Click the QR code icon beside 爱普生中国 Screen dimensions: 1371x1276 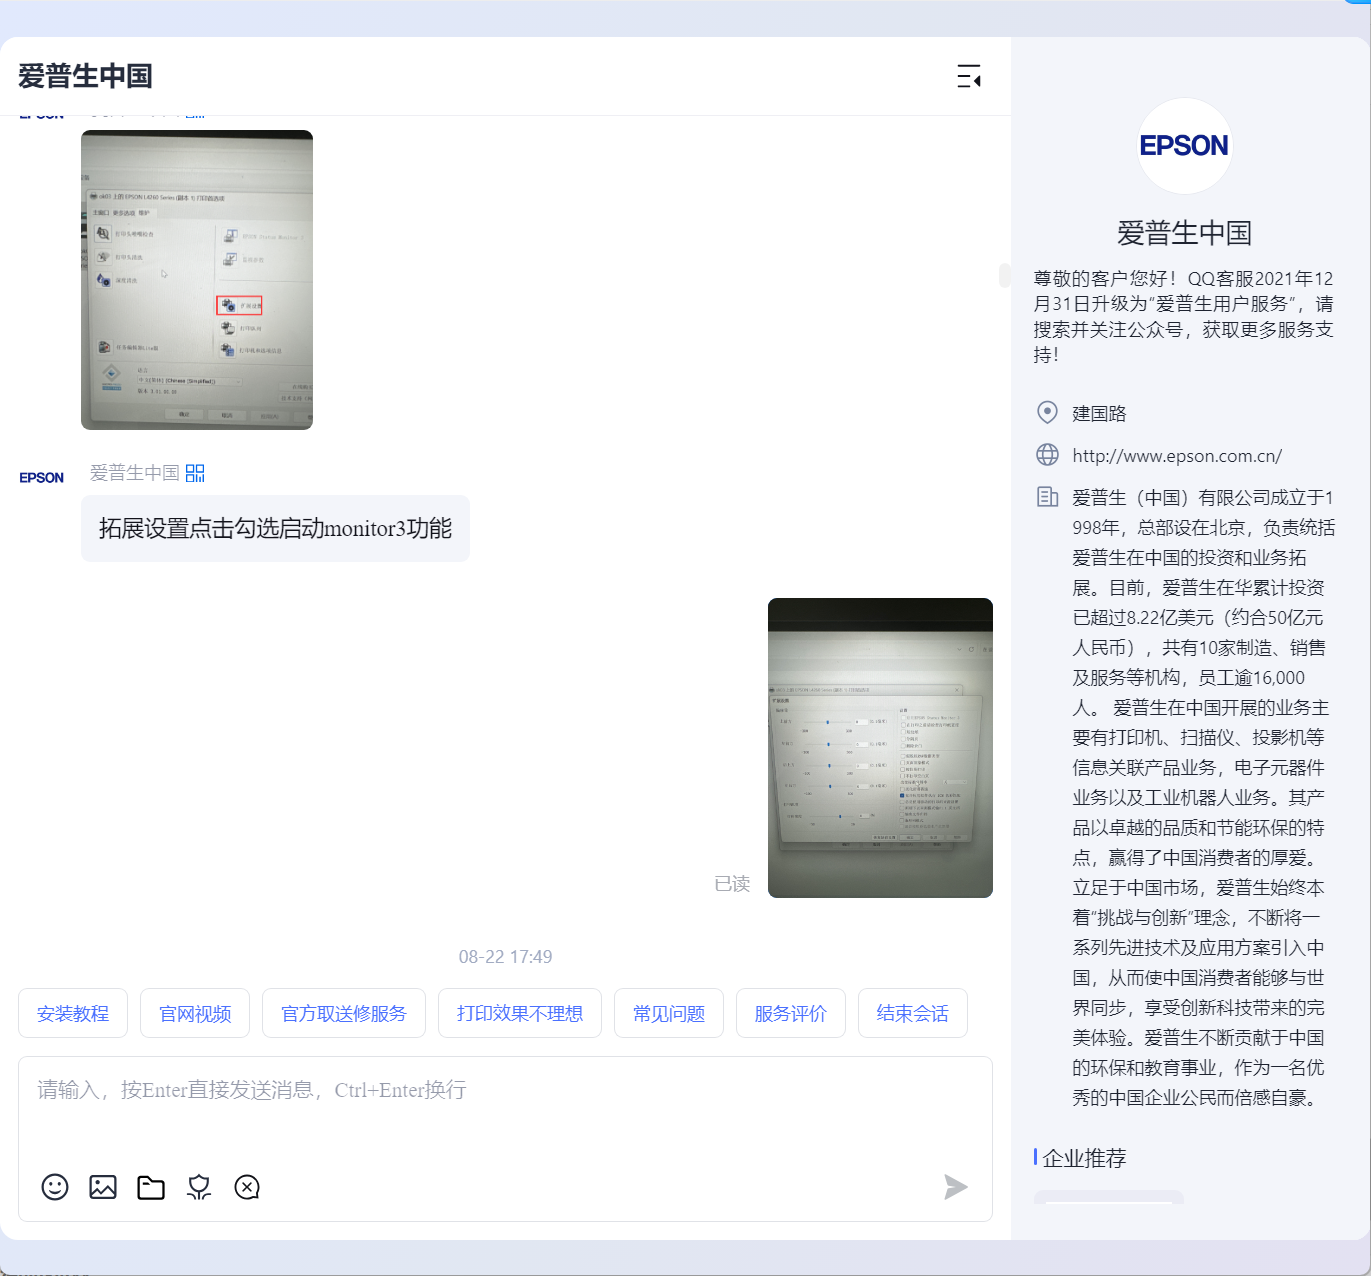click(x=195, y=473)
